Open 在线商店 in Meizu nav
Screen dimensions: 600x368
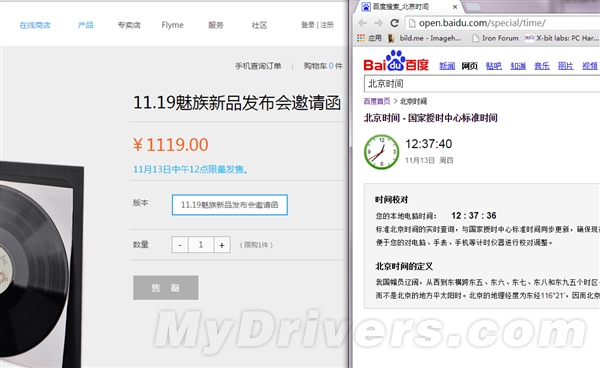tap(35, 25)
